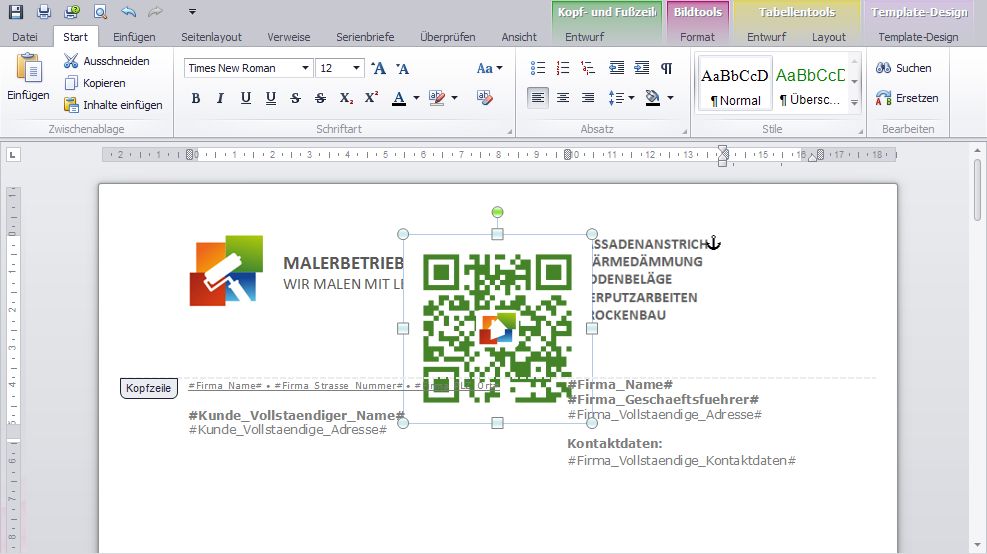Toggle single underline formatting
The image size is (987, 554).
pos(245,98)
